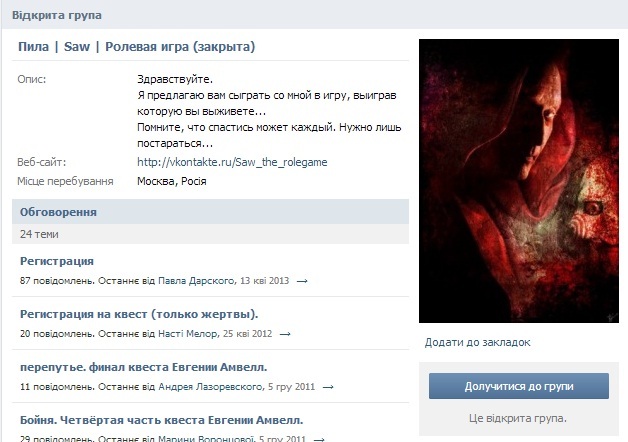Join group with Долучитися до групи button

point(519,386)
